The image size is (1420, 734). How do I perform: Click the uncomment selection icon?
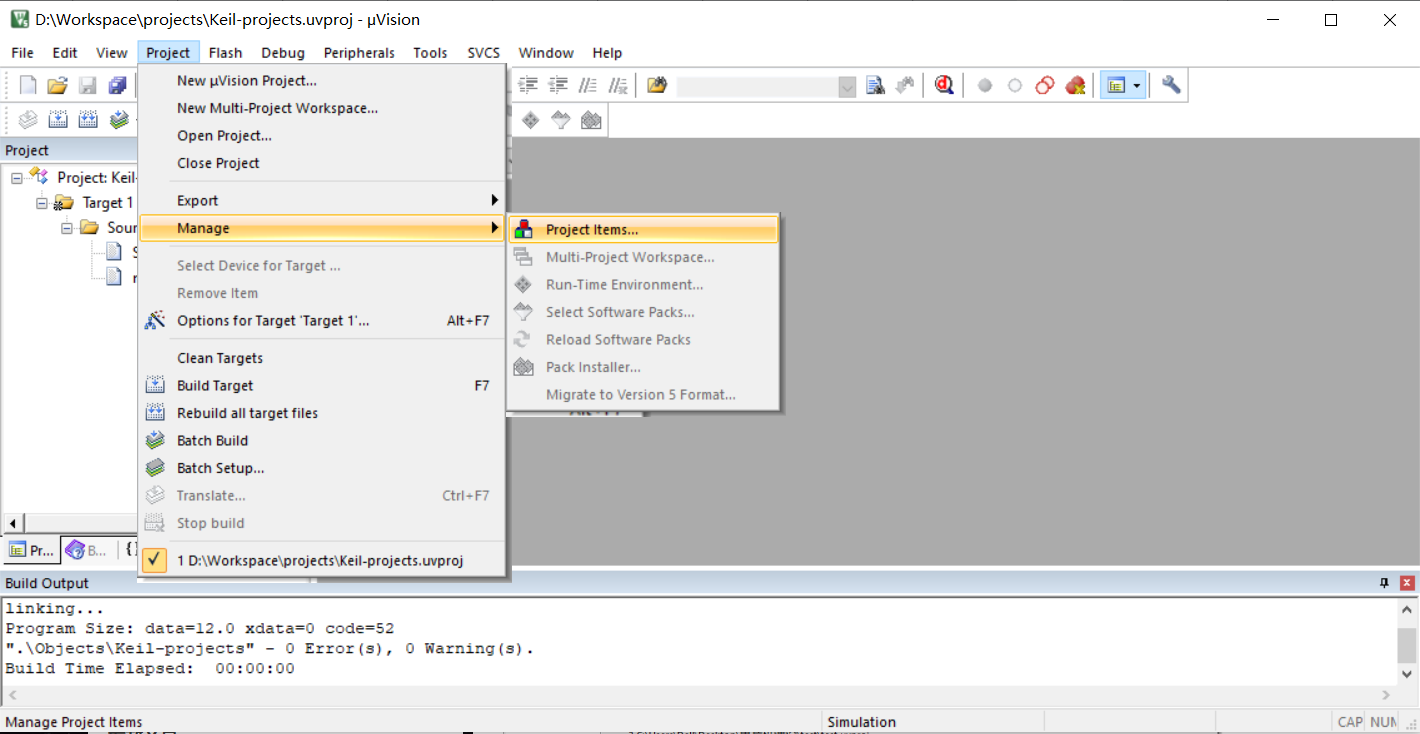pos(618,86)
